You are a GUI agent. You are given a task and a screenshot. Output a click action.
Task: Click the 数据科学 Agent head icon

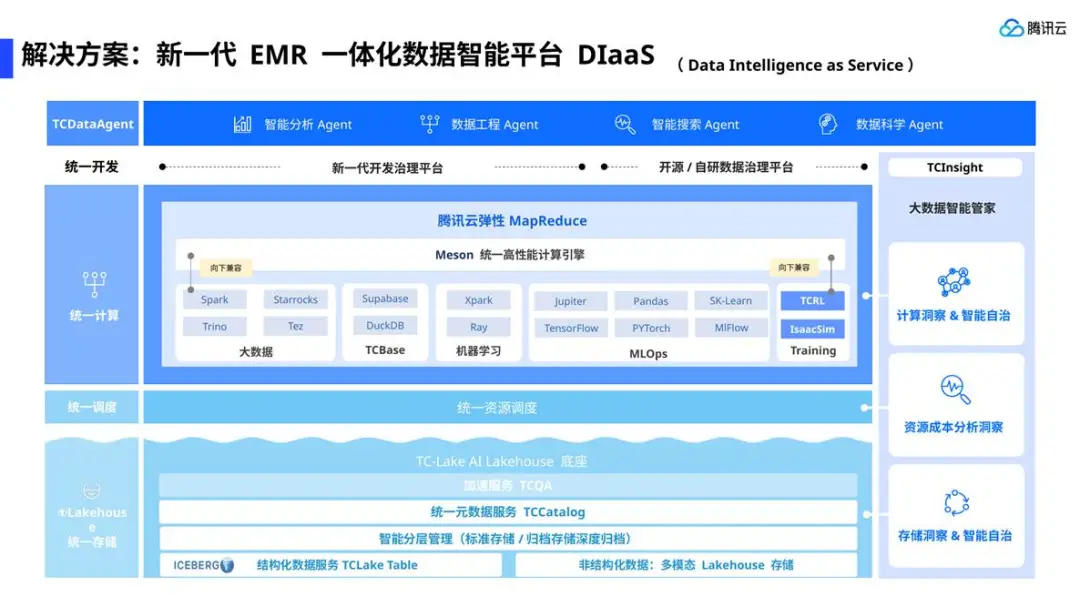pyautogui.click(x=827, y=124)
